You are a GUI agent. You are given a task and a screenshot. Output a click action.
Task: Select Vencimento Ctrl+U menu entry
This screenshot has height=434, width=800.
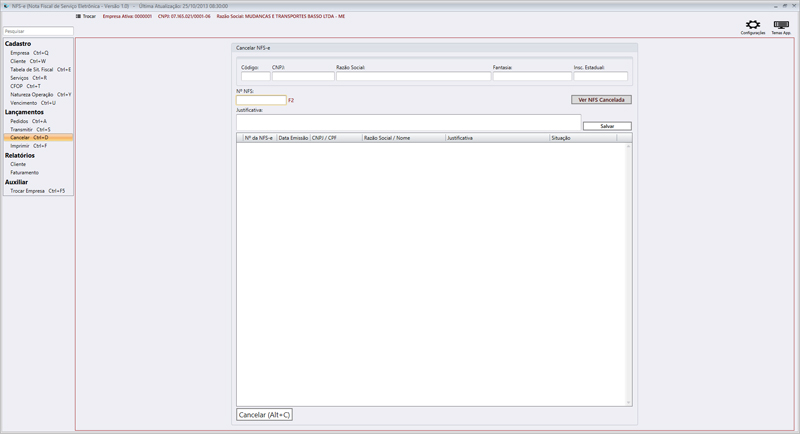click(33, 103)
